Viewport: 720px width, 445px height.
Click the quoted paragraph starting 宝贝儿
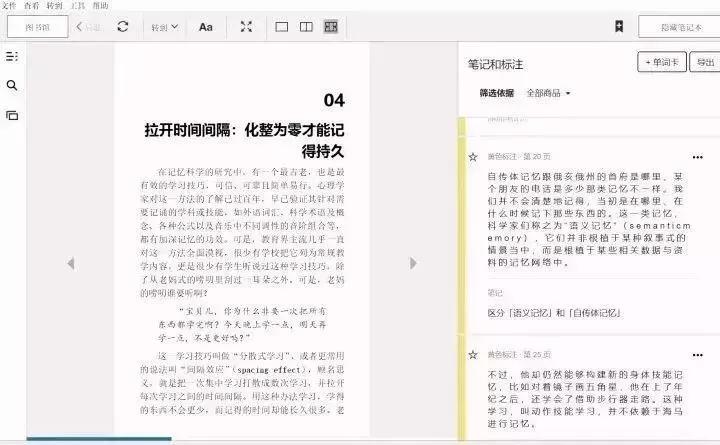tap(242, 324)
